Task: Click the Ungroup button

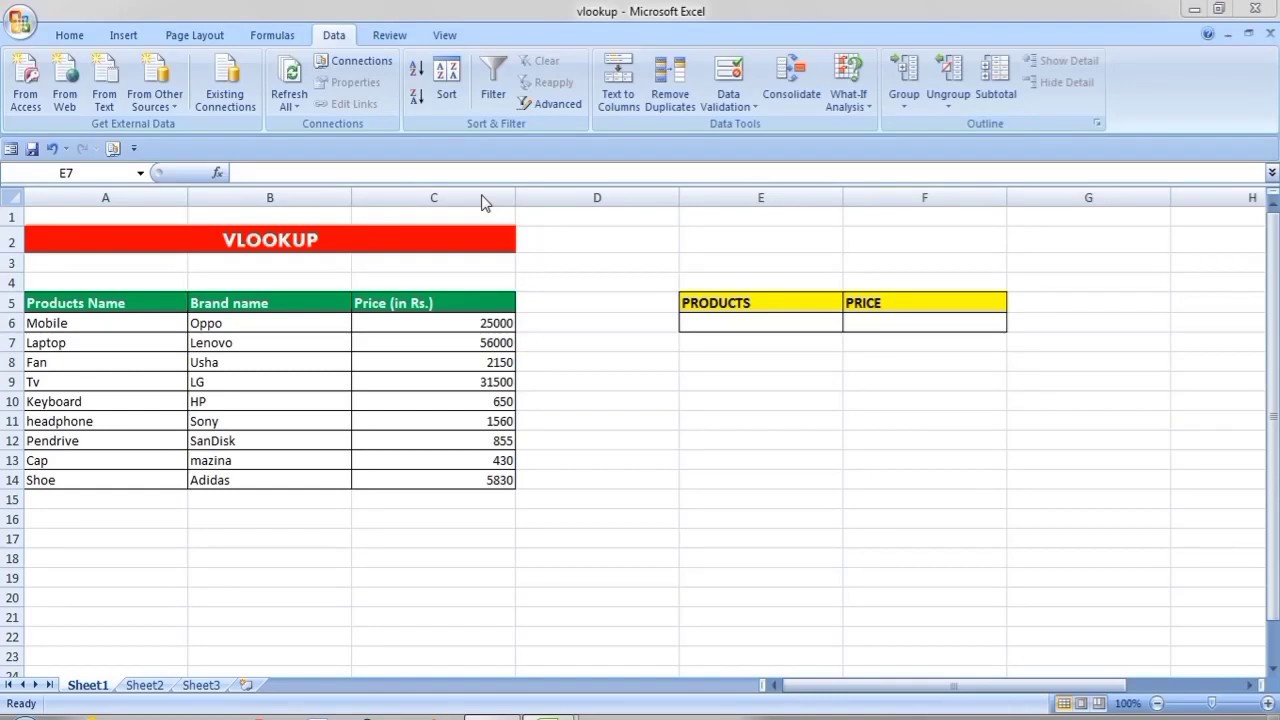Action: [x=948, y=82]
